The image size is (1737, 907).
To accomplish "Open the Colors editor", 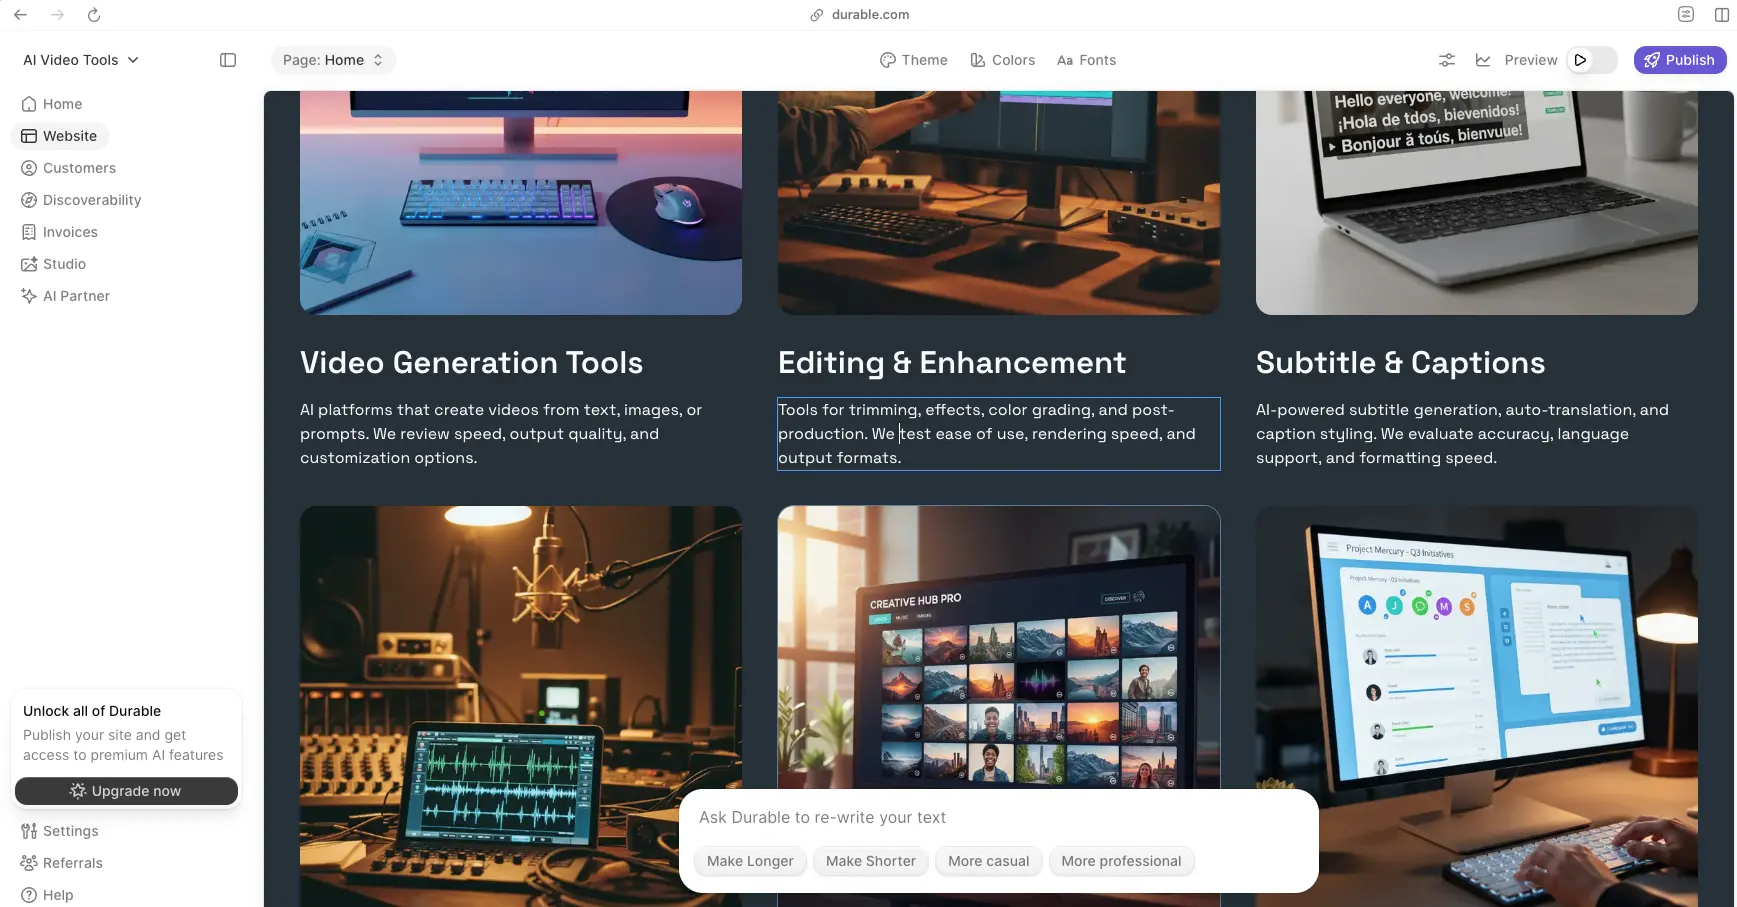I will (x=1003, y=60).
